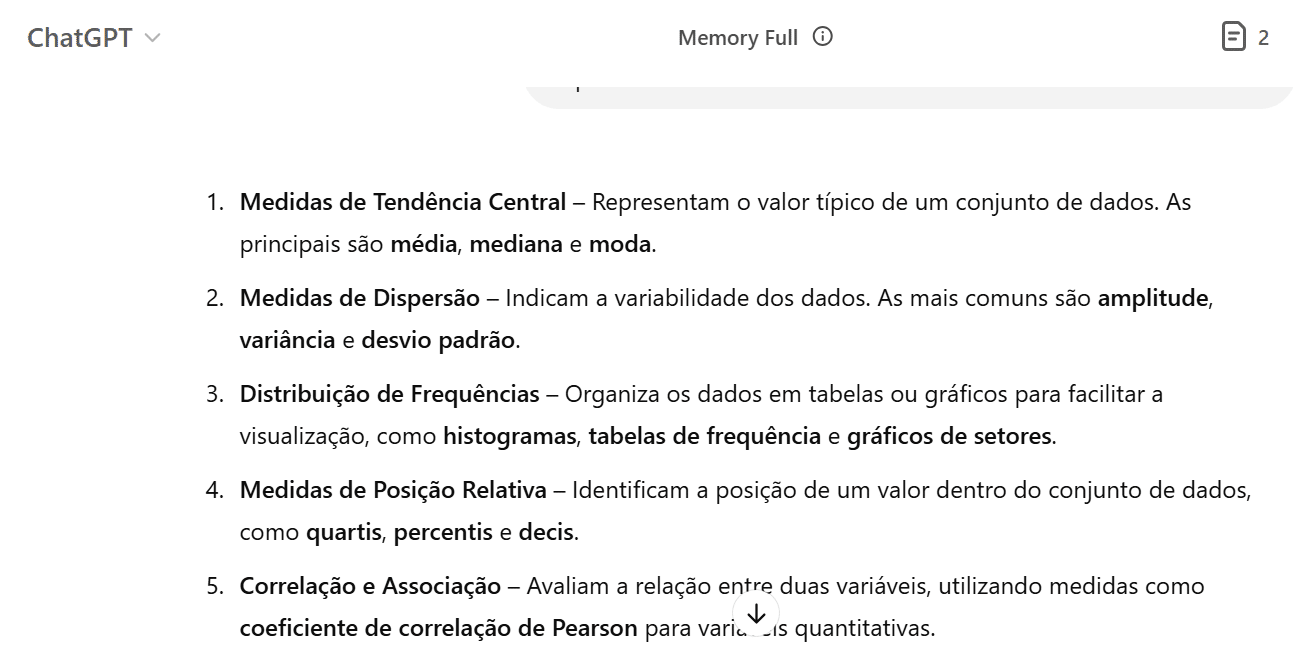Click the Memory Full info icon
Viewport: 1293px width, 654px height.
coord(821,36)
